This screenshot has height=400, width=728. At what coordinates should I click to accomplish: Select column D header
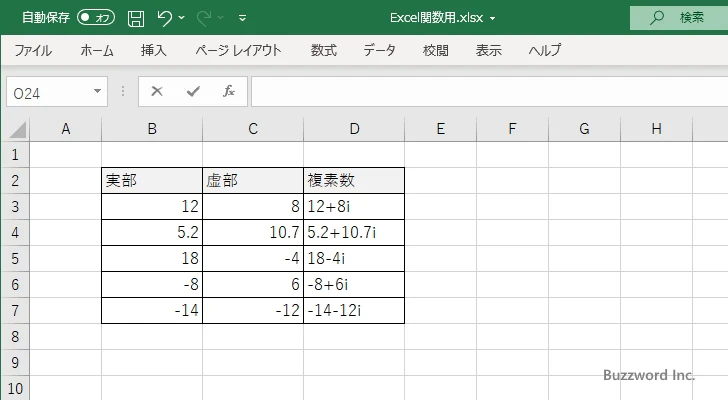coord(354,128)
